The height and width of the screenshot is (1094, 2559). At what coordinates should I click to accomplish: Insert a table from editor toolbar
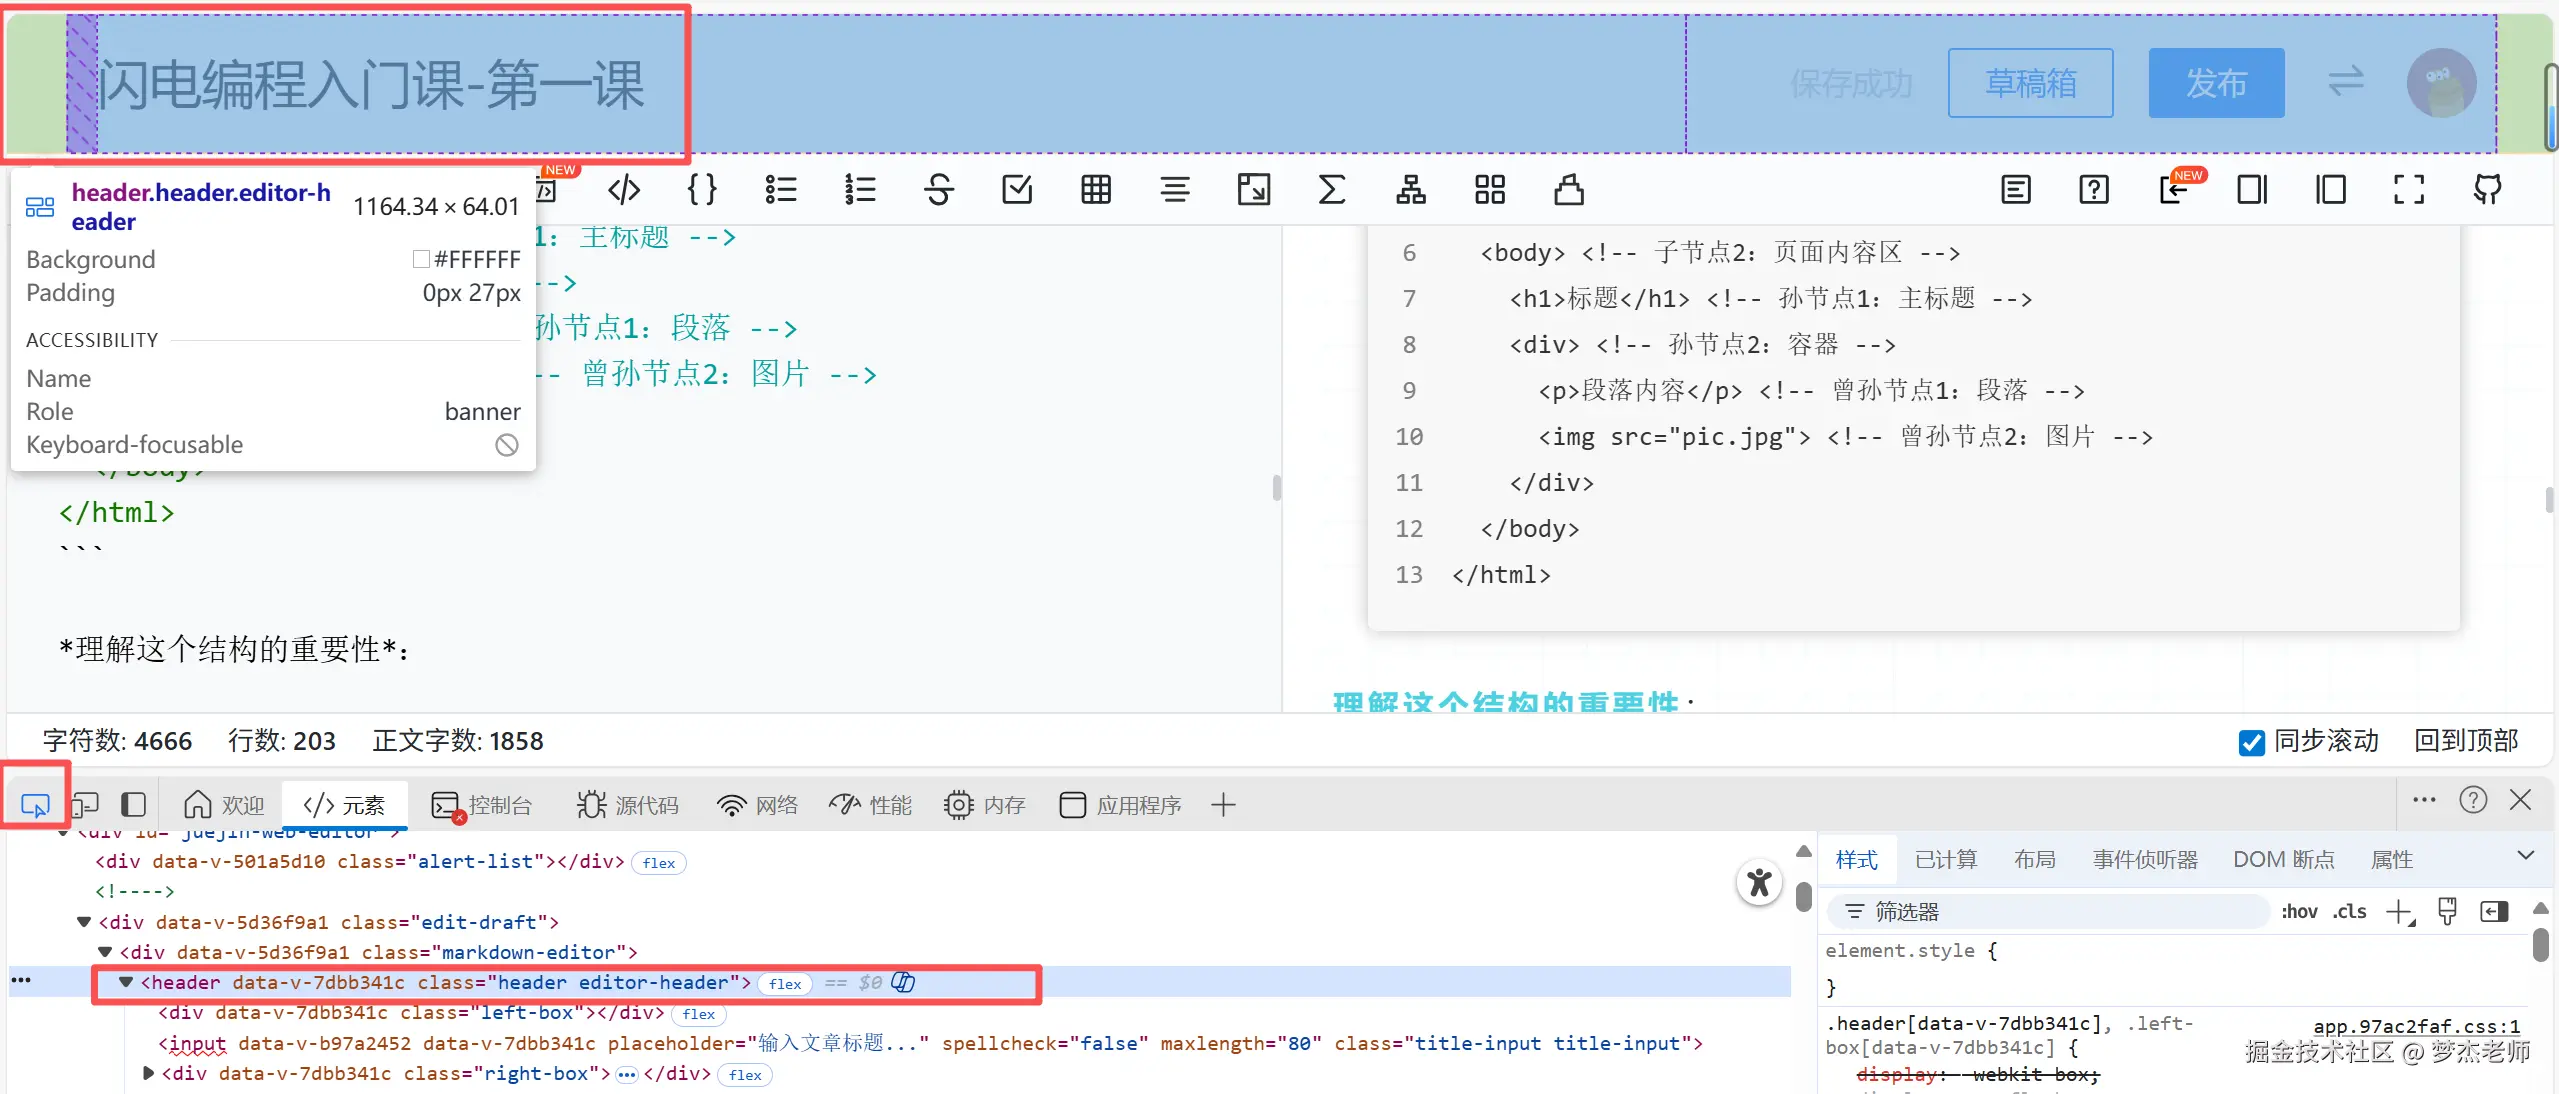point(1096,190)
